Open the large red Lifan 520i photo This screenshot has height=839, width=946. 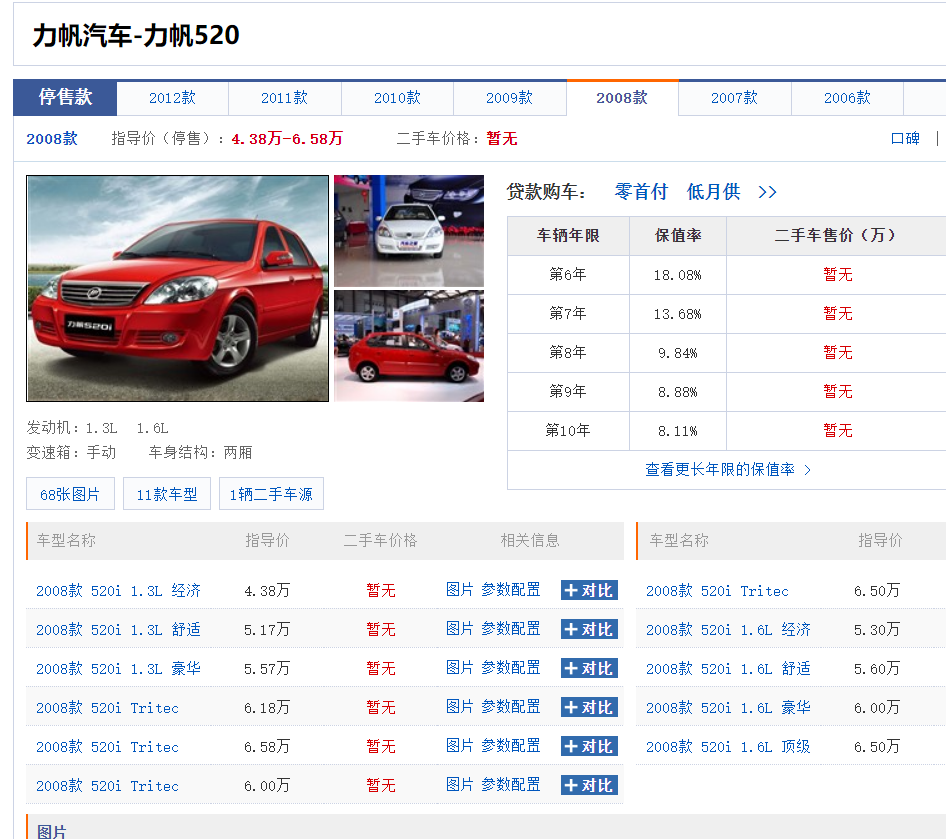[x=177, y=288]
